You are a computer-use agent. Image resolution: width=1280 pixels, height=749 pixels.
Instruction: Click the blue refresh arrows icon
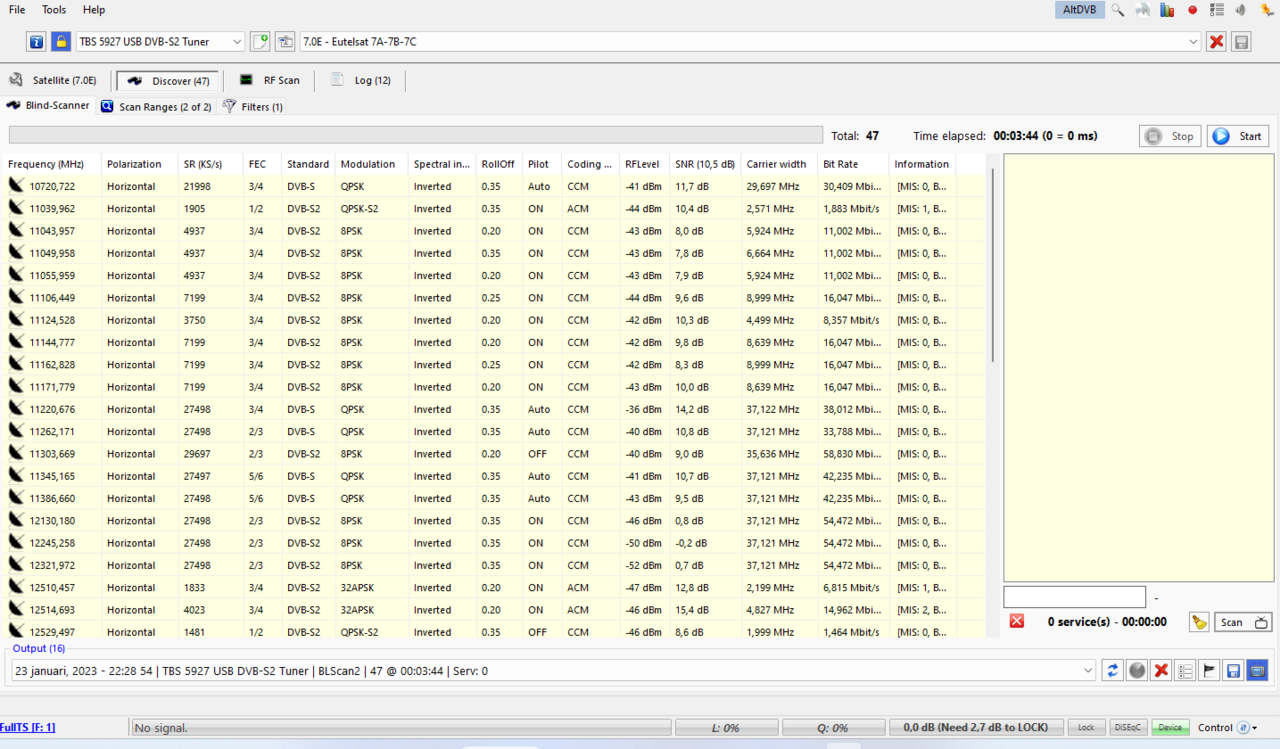tap(1112, 670)
